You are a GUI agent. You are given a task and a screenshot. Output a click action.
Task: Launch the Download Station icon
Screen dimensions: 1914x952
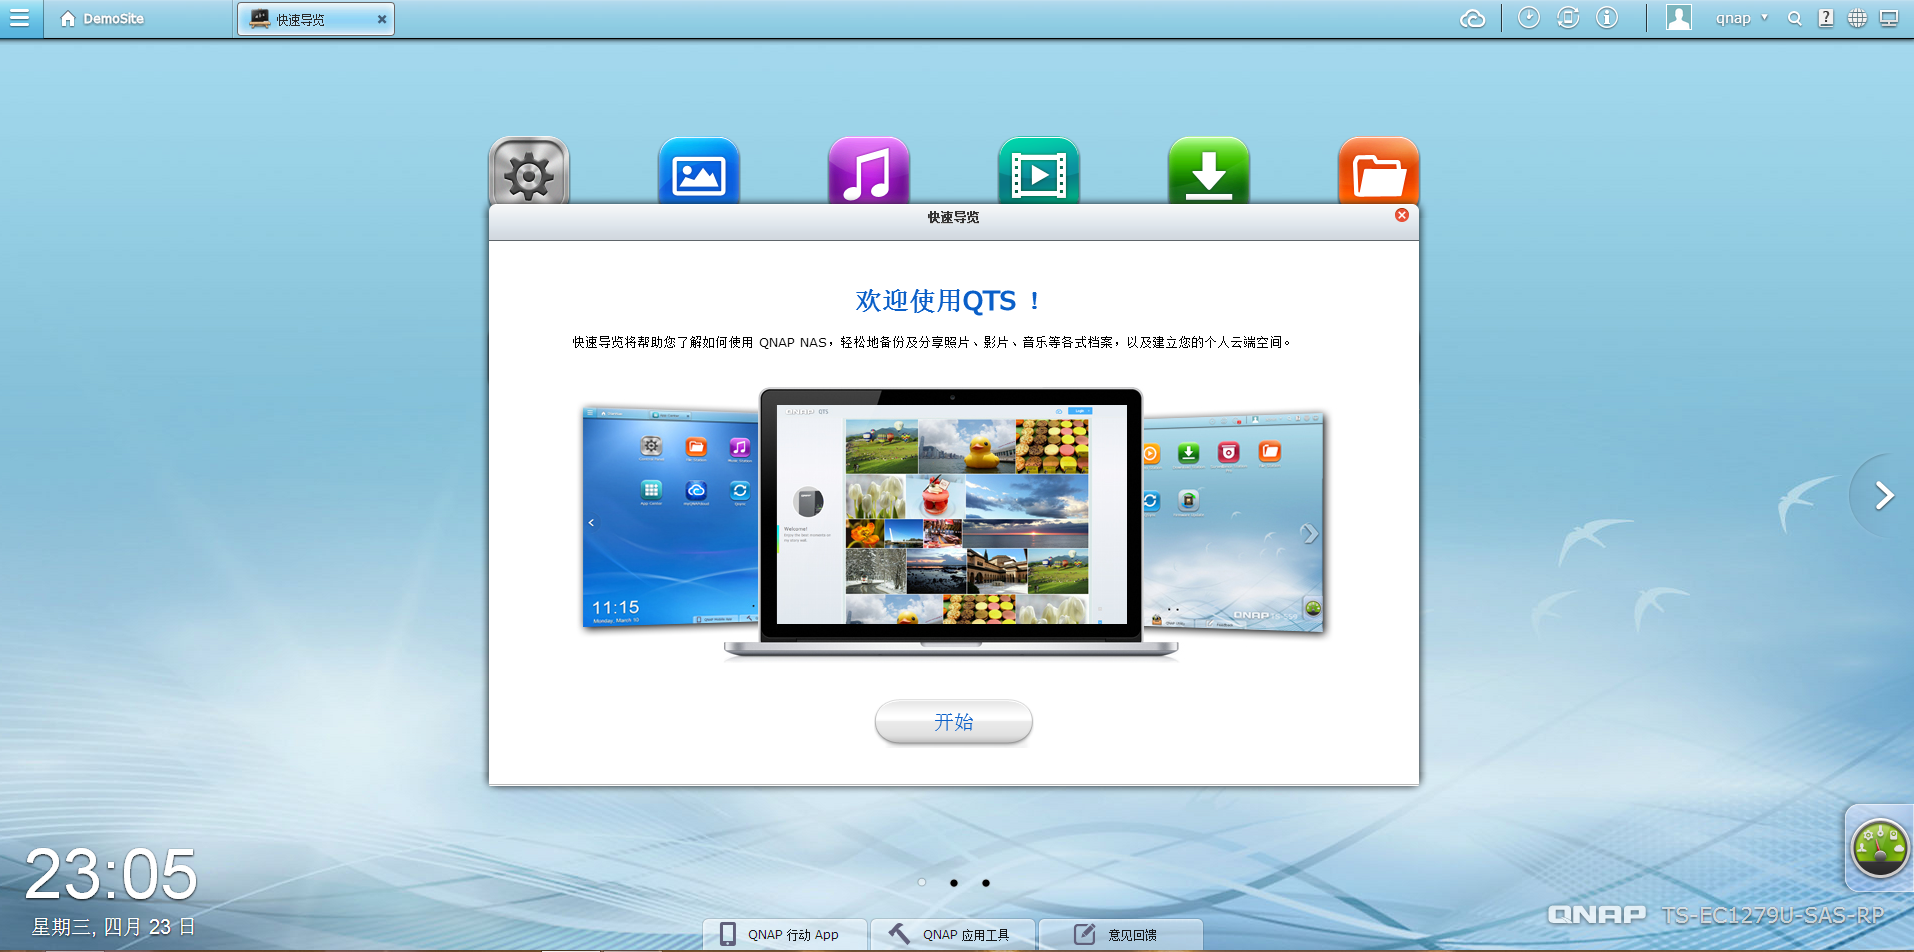pyautogui.click(x=1209, y=171)
